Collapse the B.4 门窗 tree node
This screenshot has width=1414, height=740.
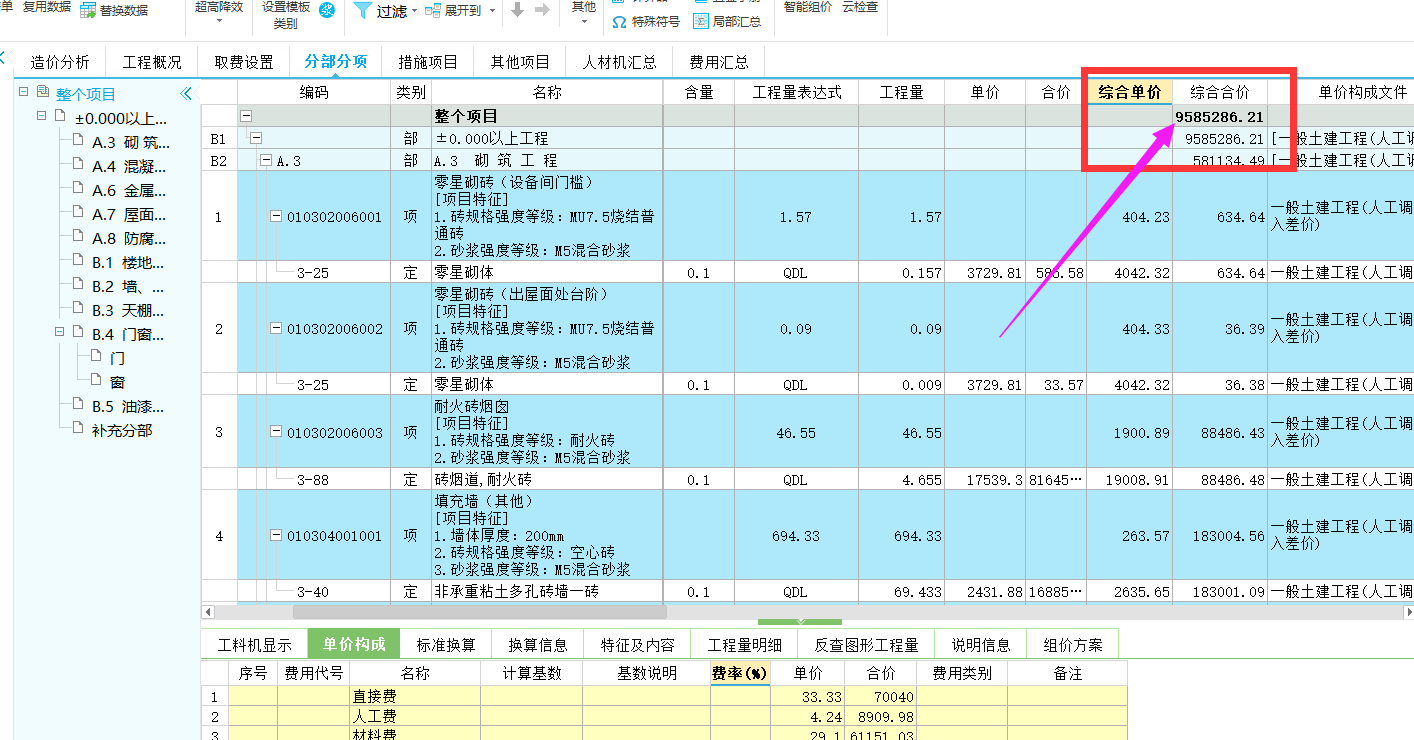[60, 332]
